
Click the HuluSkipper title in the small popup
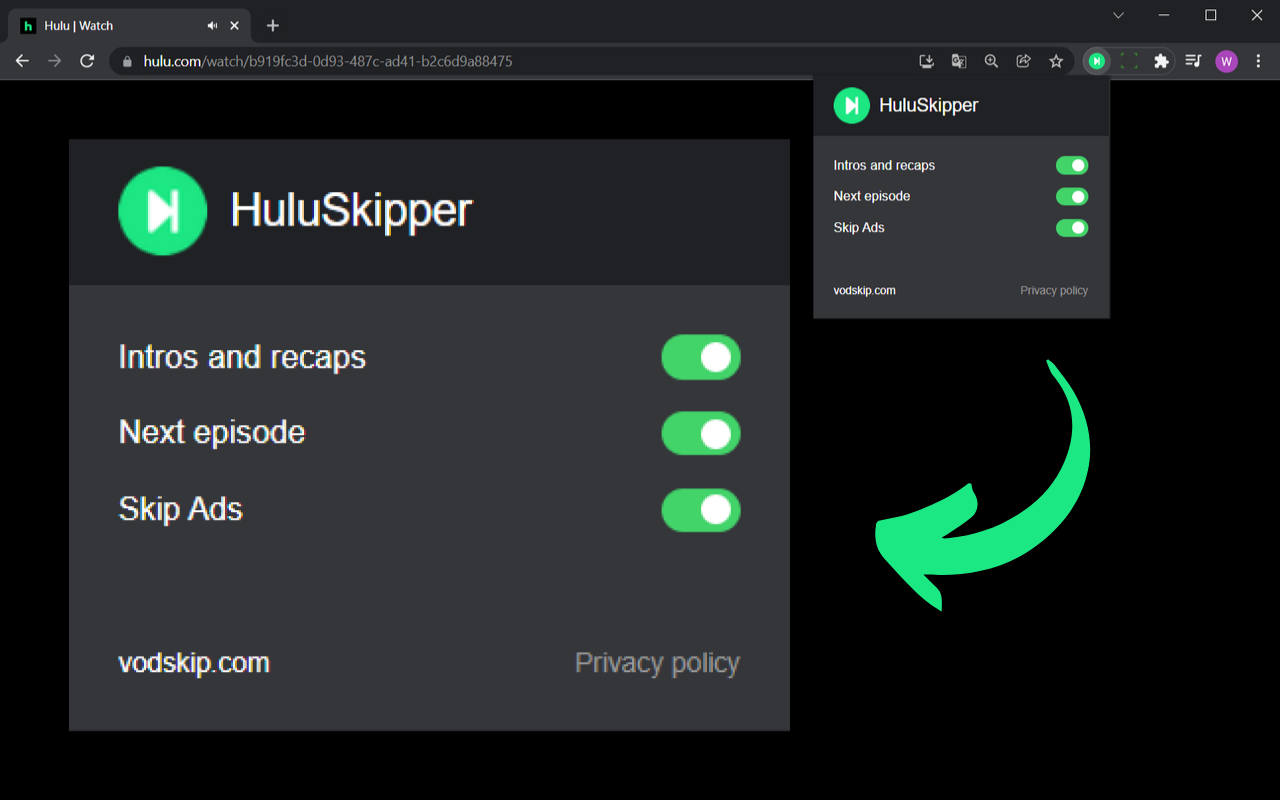(x=928, y=105)
